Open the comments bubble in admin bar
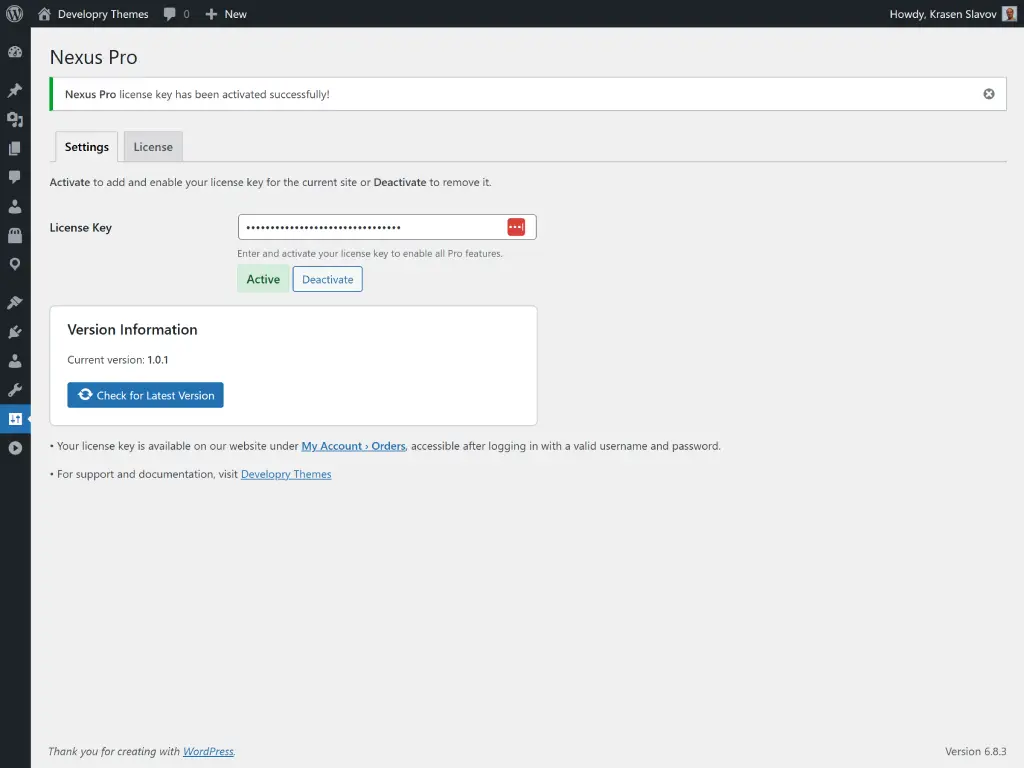This screenshot has width=1024, height=768. click(170, 14)
